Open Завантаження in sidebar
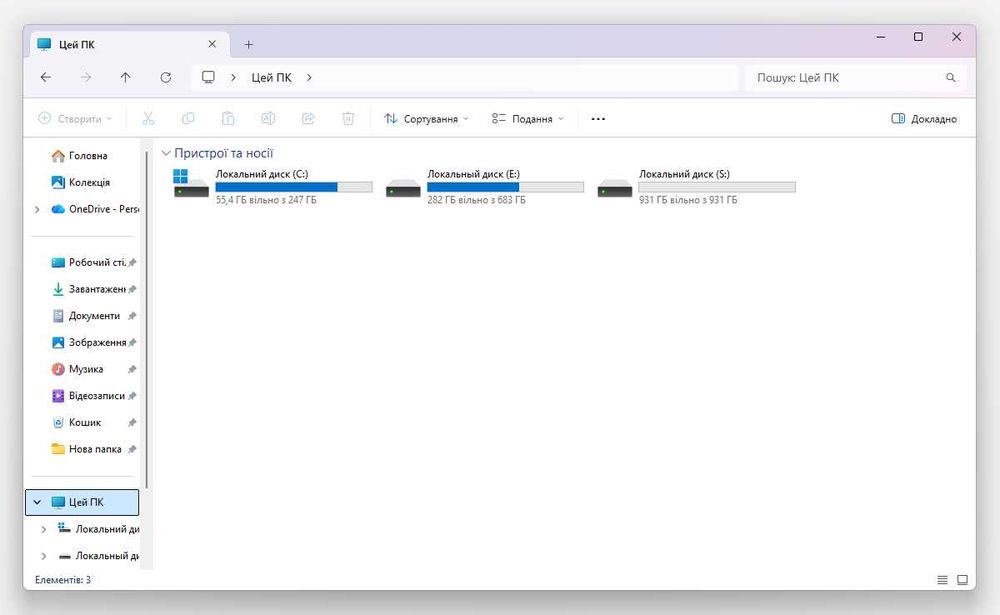The height and width of the screenshot is (615, 1000). coord(88,289)
